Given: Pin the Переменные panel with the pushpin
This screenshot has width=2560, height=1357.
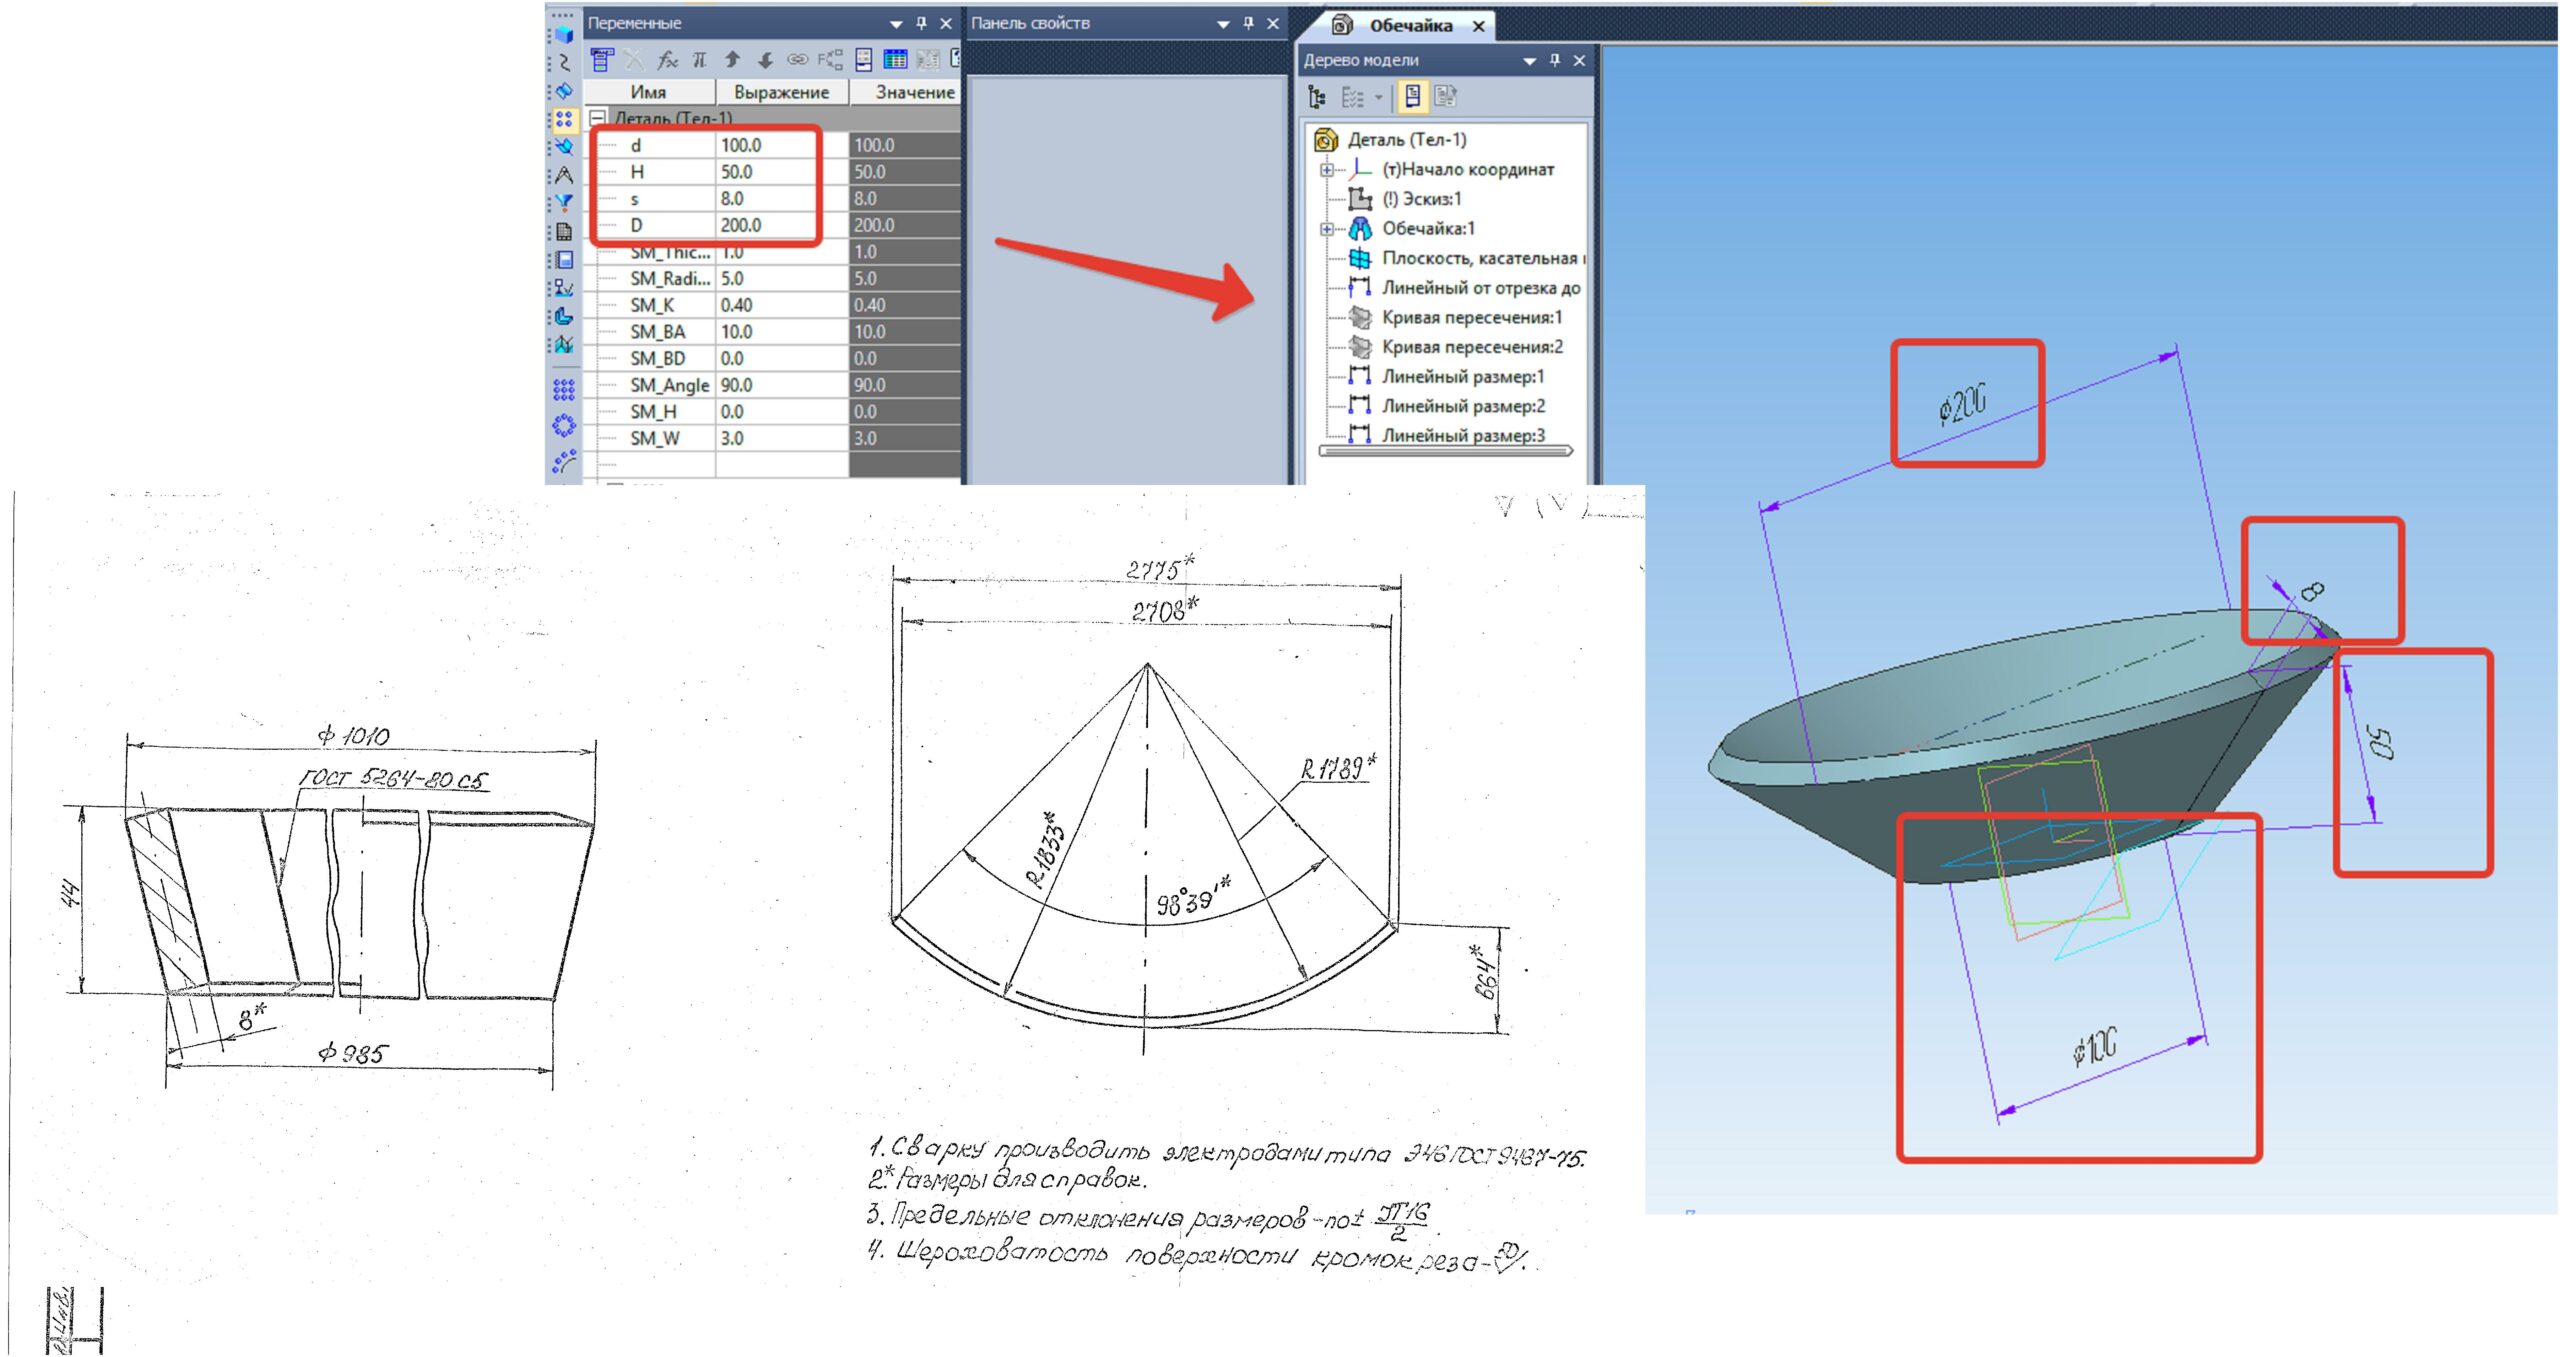Looking at the screenshot, I should (921, 23).
